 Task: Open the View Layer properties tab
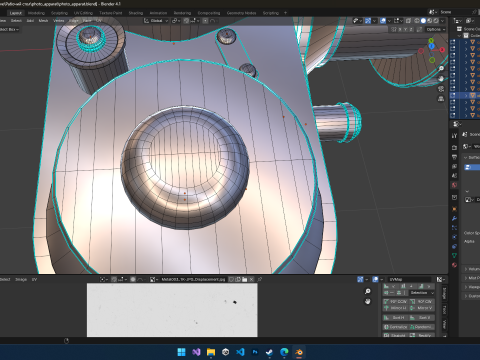point(454,166)
